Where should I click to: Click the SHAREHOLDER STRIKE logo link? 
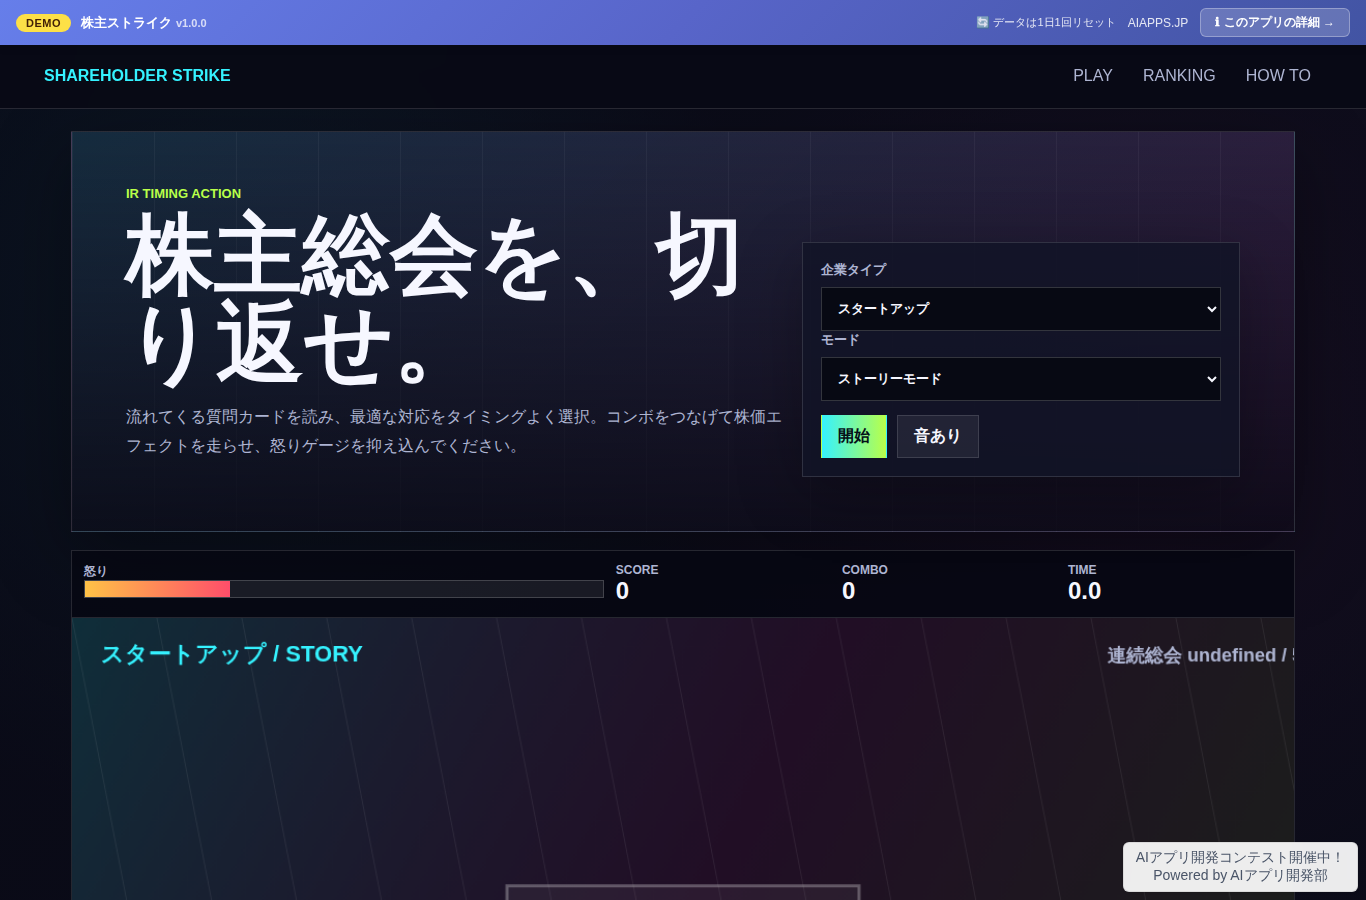(137, 76)
